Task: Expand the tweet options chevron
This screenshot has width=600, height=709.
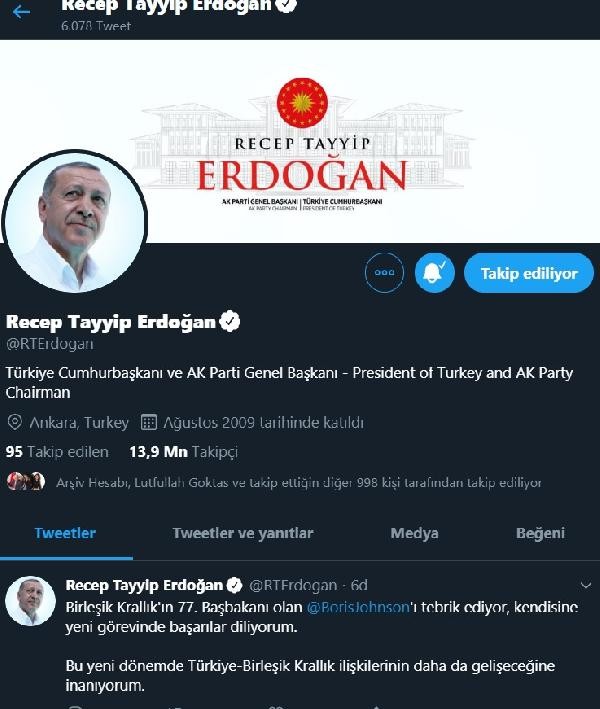Action: click(x=586, y=585)
